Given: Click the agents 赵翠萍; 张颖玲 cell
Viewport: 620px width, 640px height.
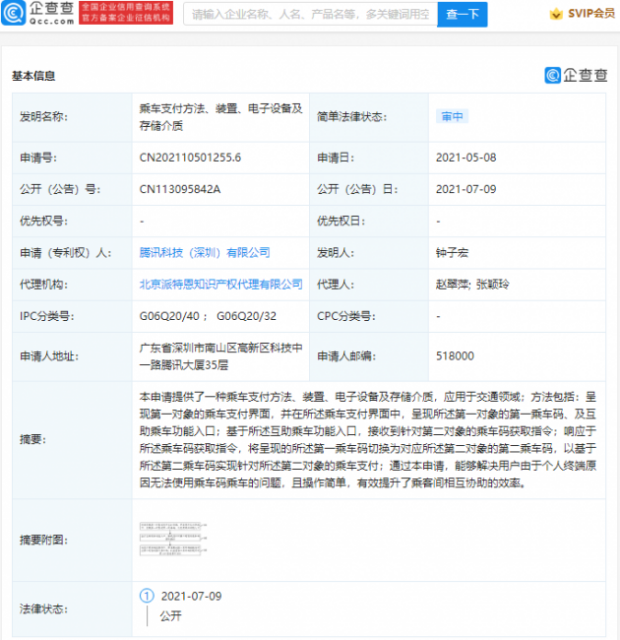Looking at the screenshot, I should point(472,284).
